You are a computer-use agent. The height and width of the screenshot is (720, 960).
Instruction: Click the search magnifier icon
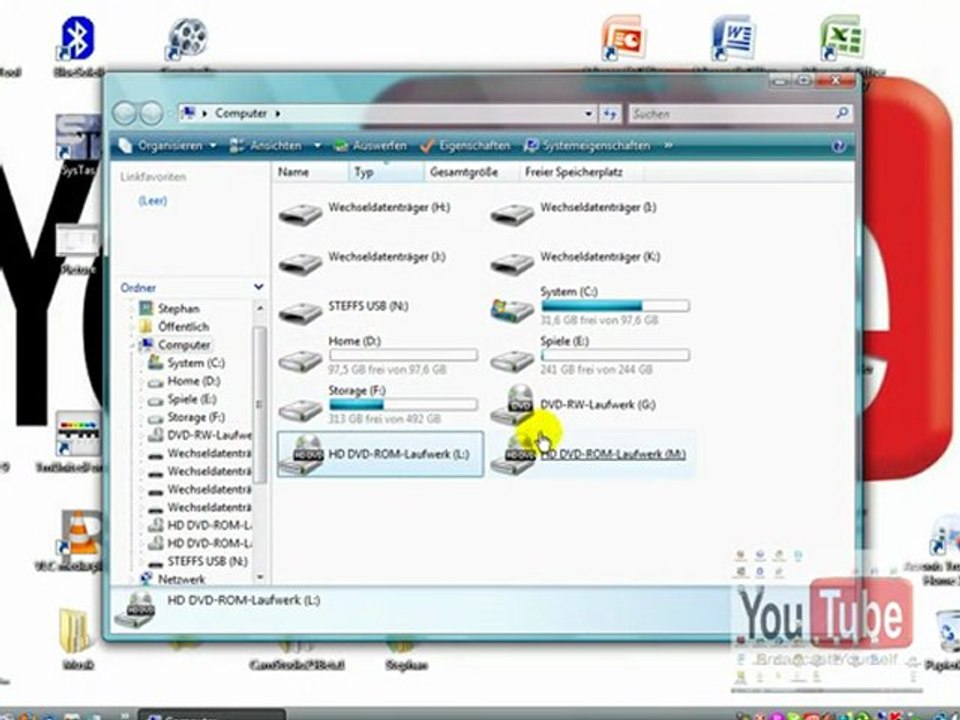point(842,113)
